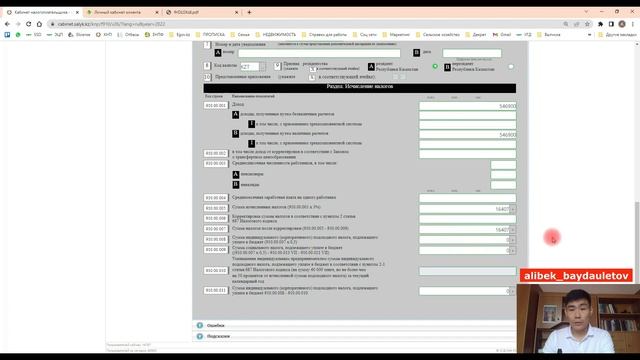Open the green WhatsApp bookmark

[x=18, y=35]
